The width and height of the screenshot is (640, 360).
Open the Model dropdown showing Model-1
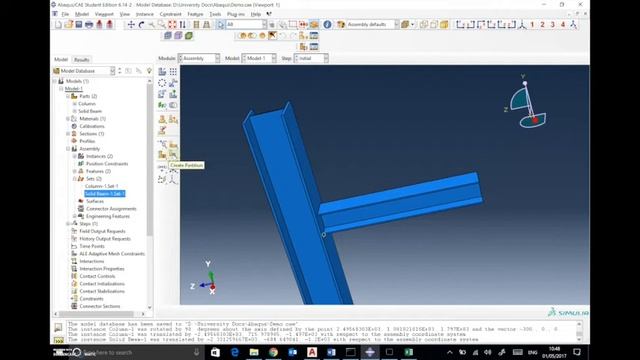pos(259,58)
